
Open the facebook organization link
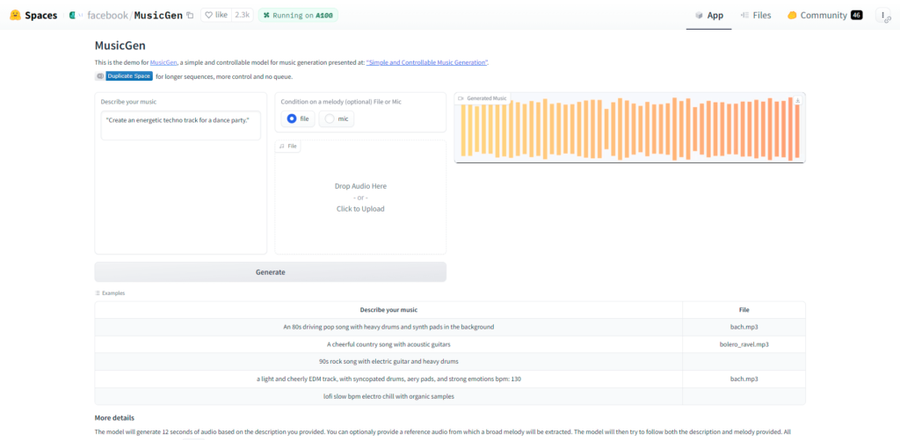[107, 15]
